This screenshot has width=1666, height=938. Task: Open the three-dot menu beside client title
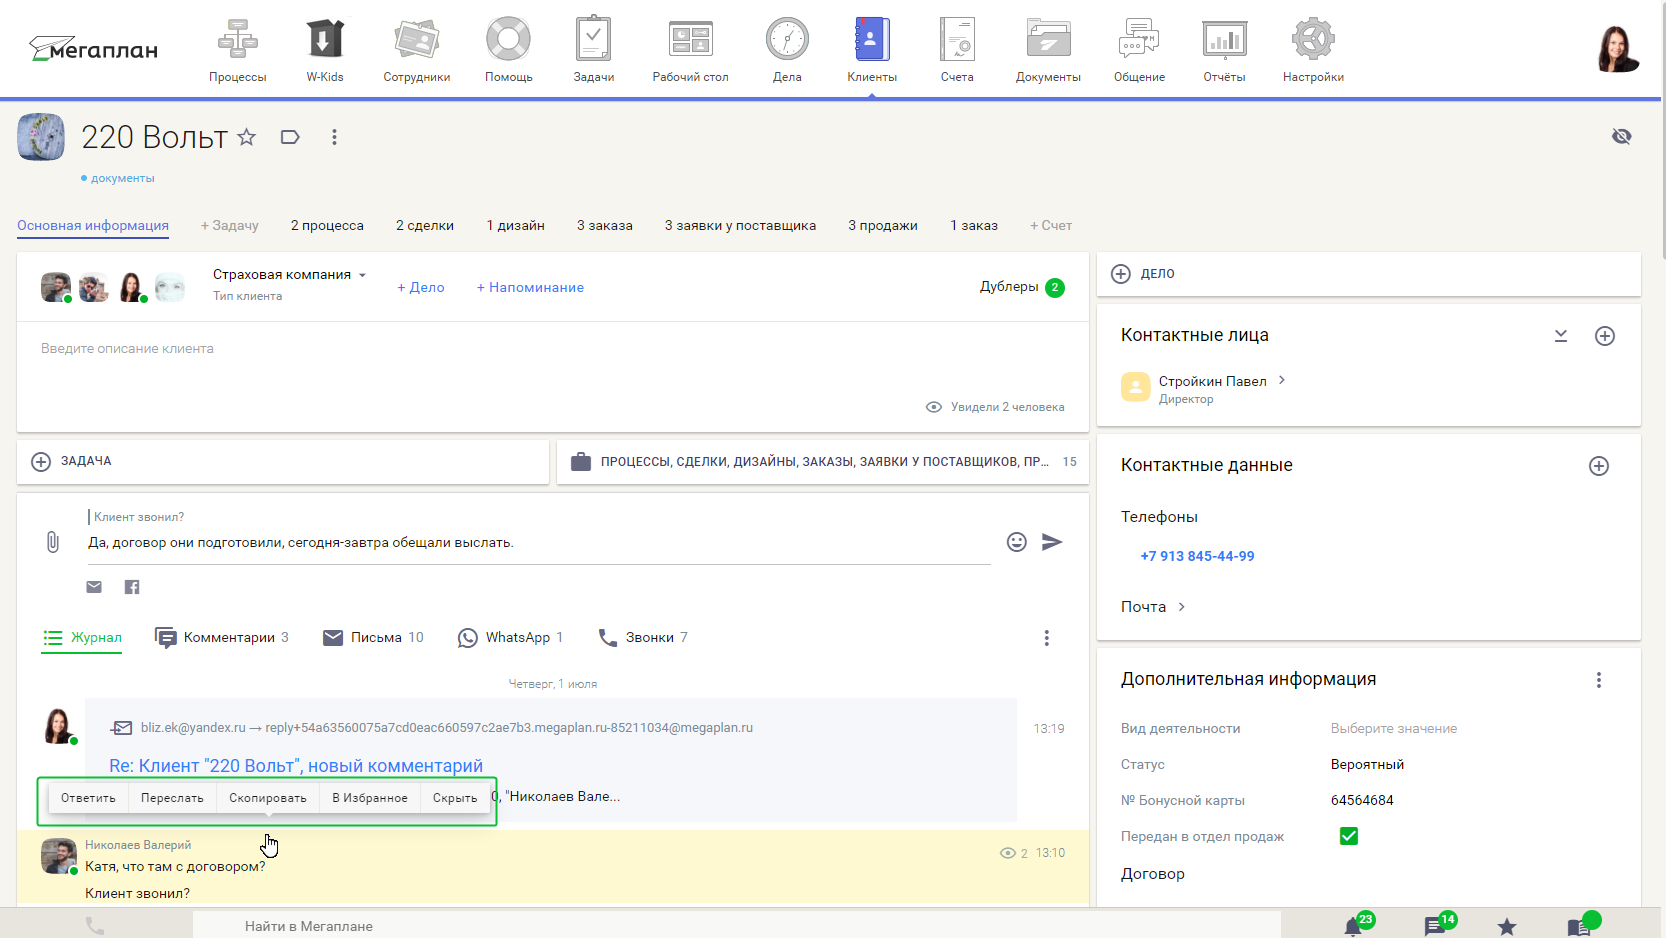coord(334,137)
